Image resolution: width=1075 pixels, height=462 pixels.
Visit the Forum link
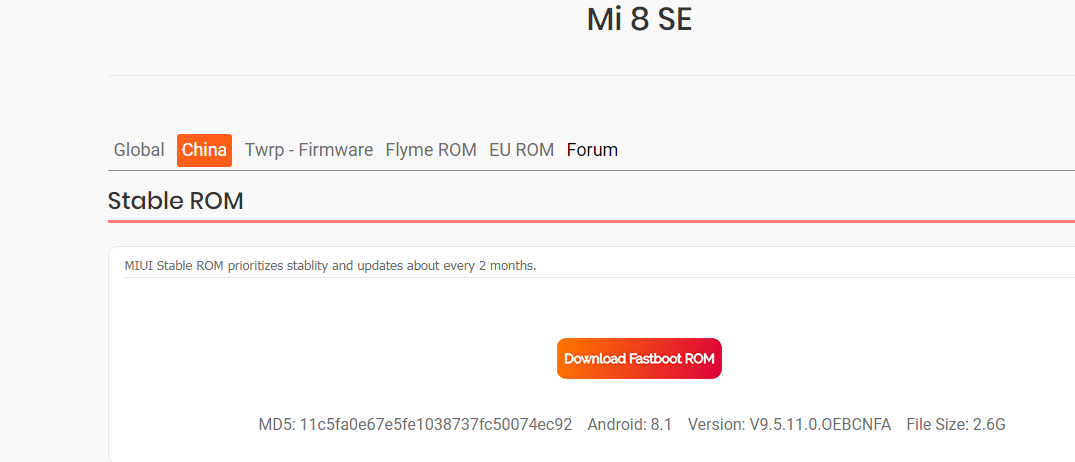click(592, 150)
